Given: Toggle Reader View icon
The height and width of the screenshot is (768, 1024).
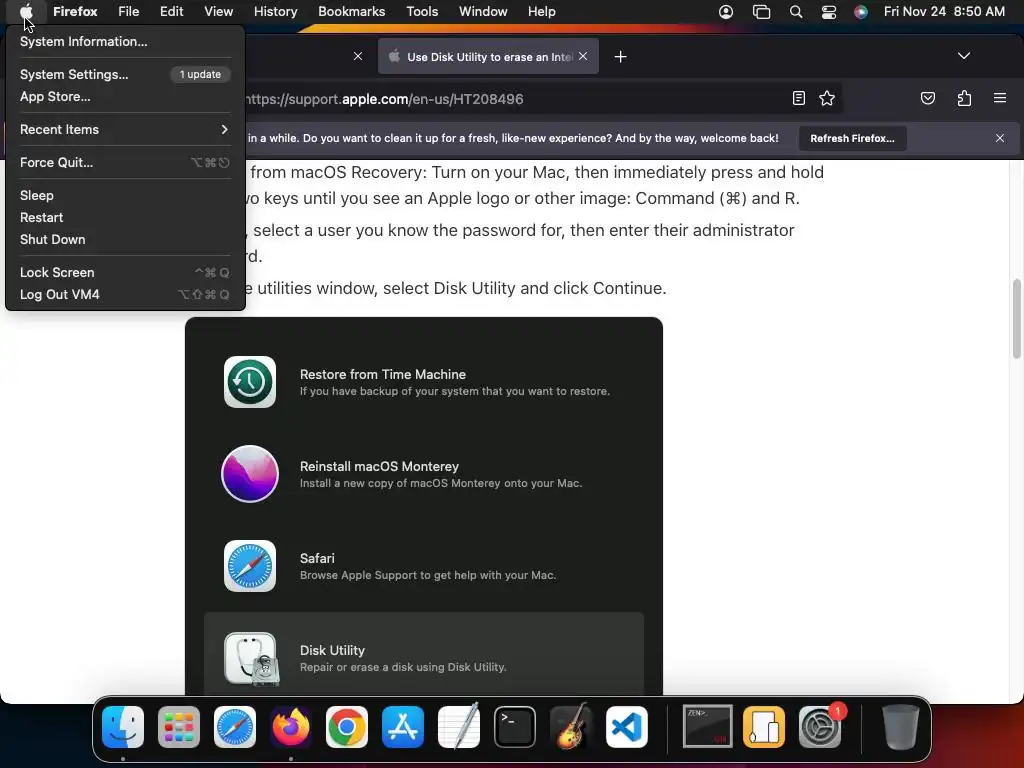Looking at the screenshot, I should click(798, 99).
